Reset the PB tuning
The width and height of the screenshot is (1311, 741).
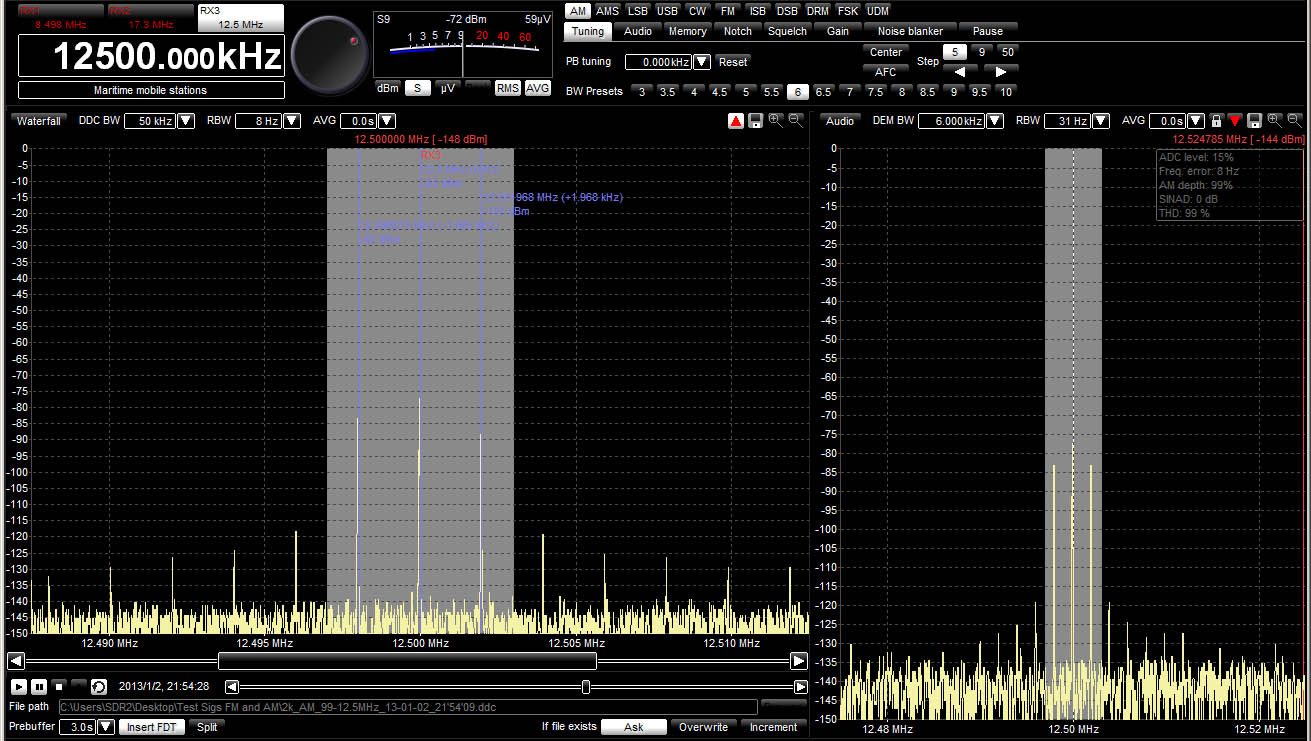point(733,62)
